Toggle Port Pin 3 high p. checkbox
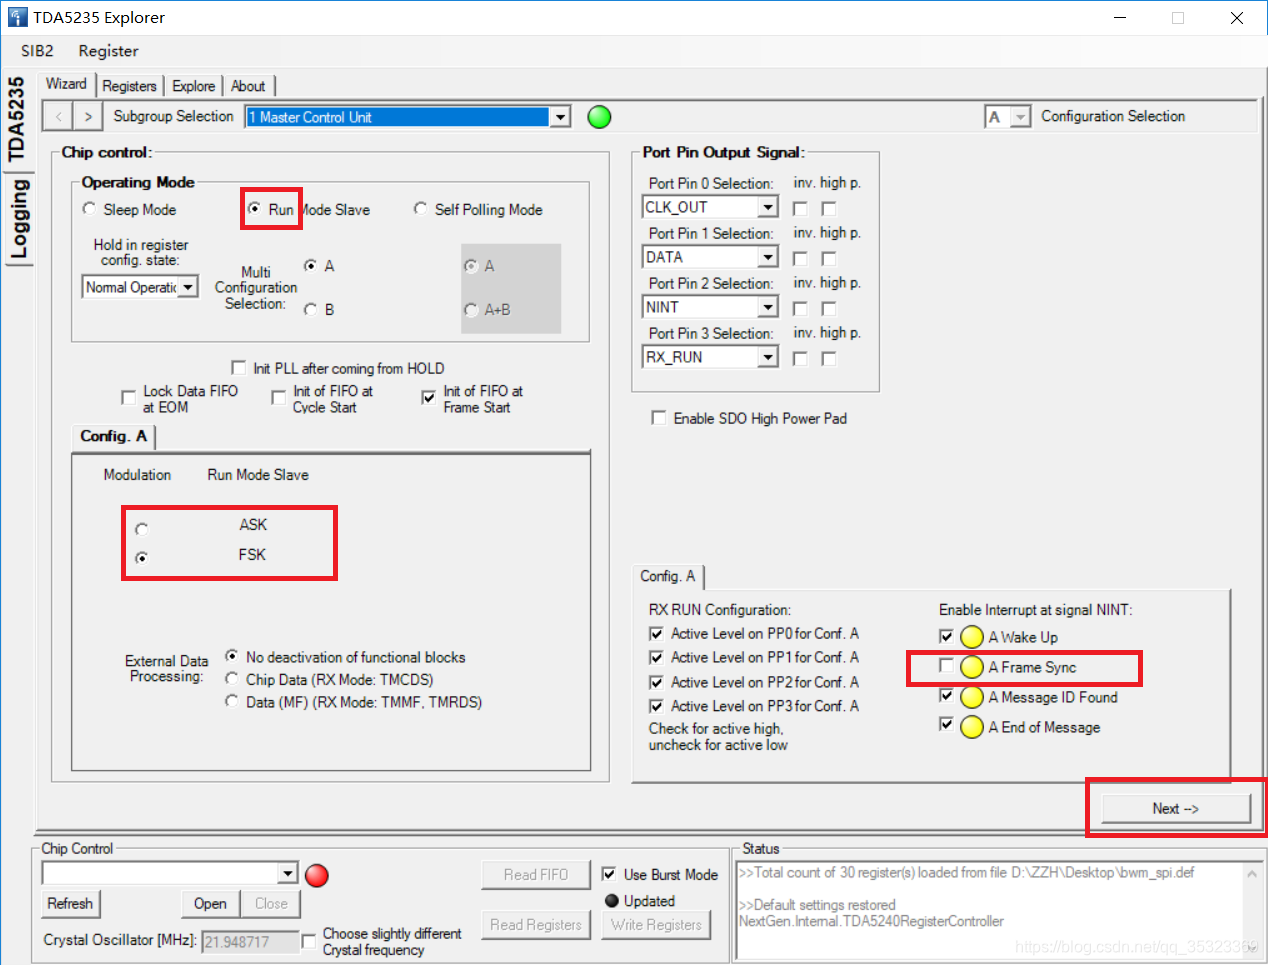 pos(829,359)
